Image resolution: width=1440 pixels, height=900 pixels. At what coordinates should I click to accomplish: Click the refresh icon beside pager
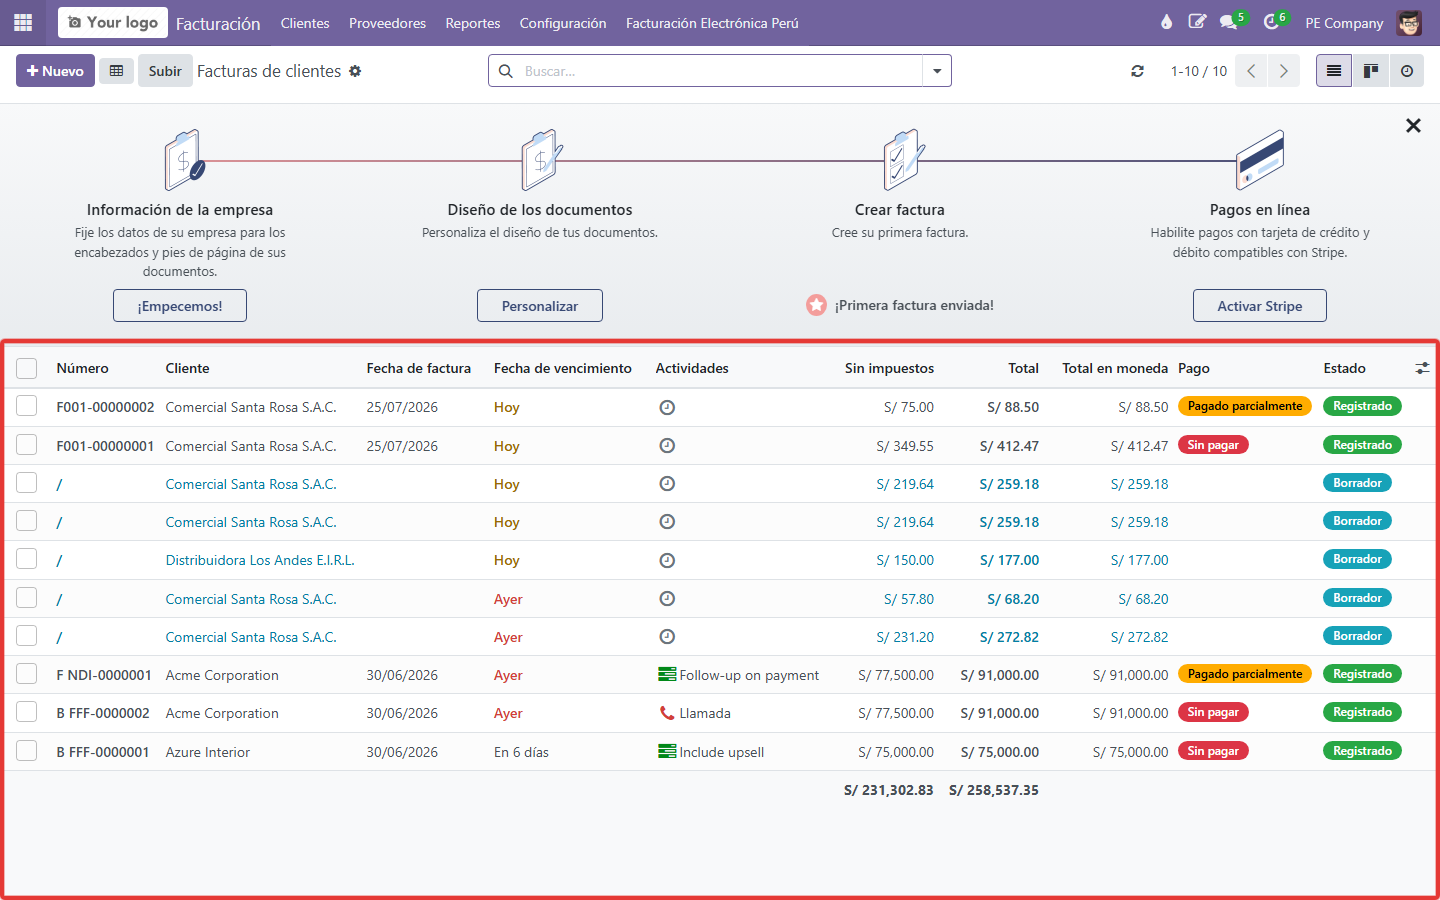click(1137, 71)
